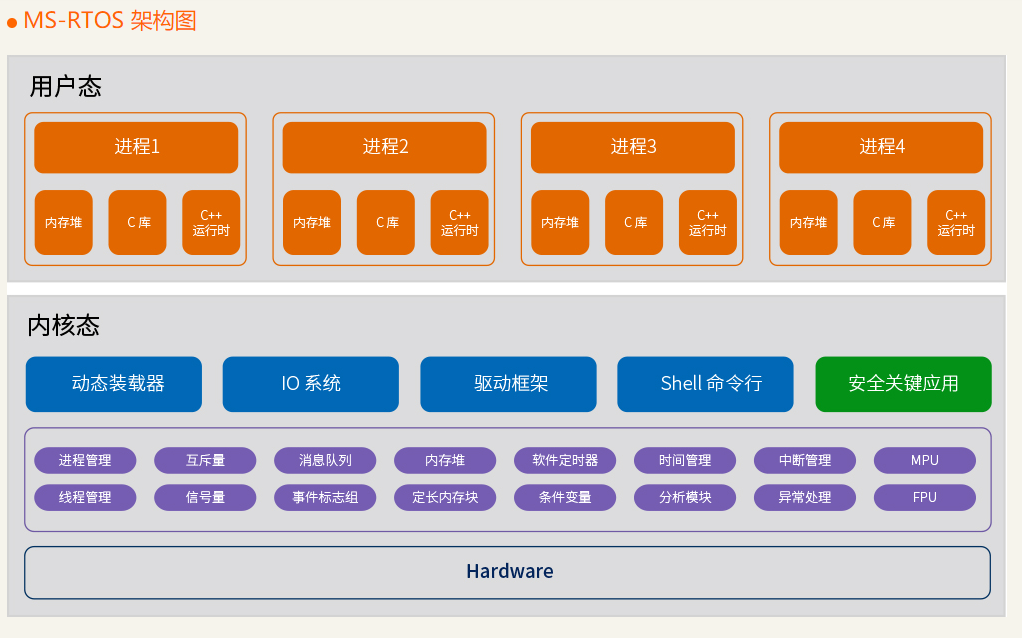Viewport: 1022px width, 638px height.
Task: Open the 软件定时器 module
Action: [x=565, y=461]
